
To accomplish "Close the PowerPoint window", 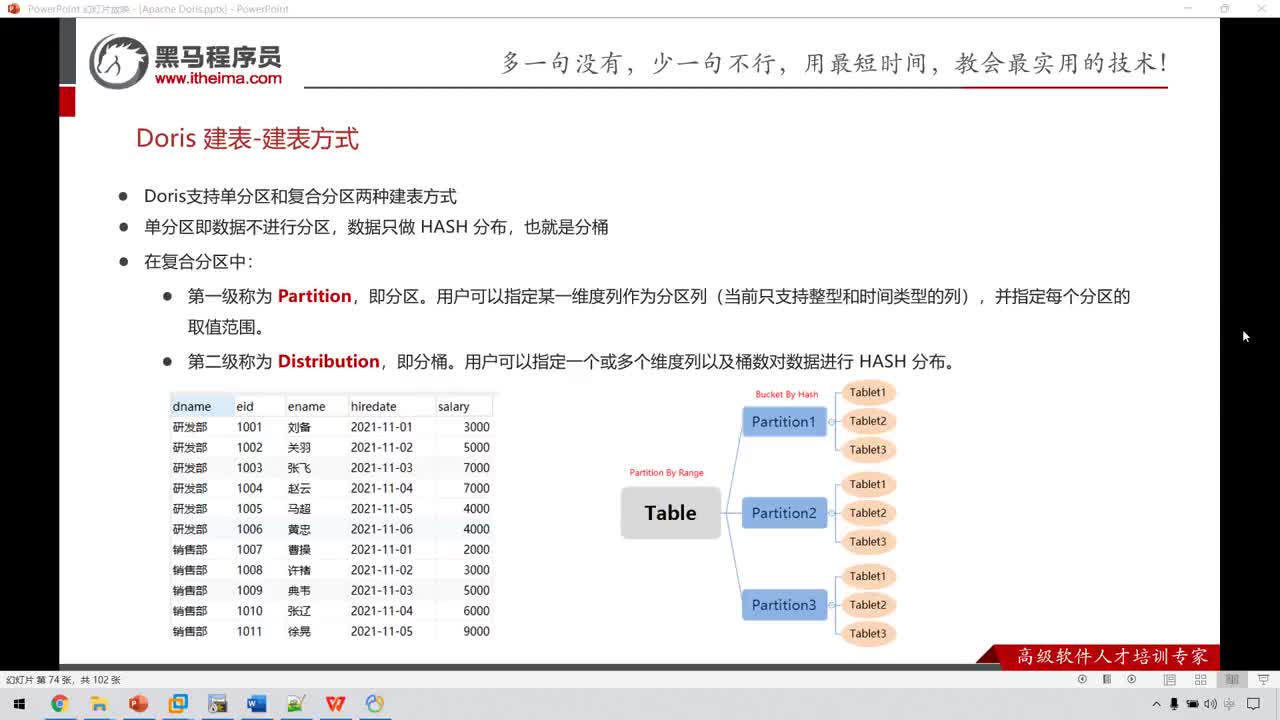I will (x=1263, y=9).
